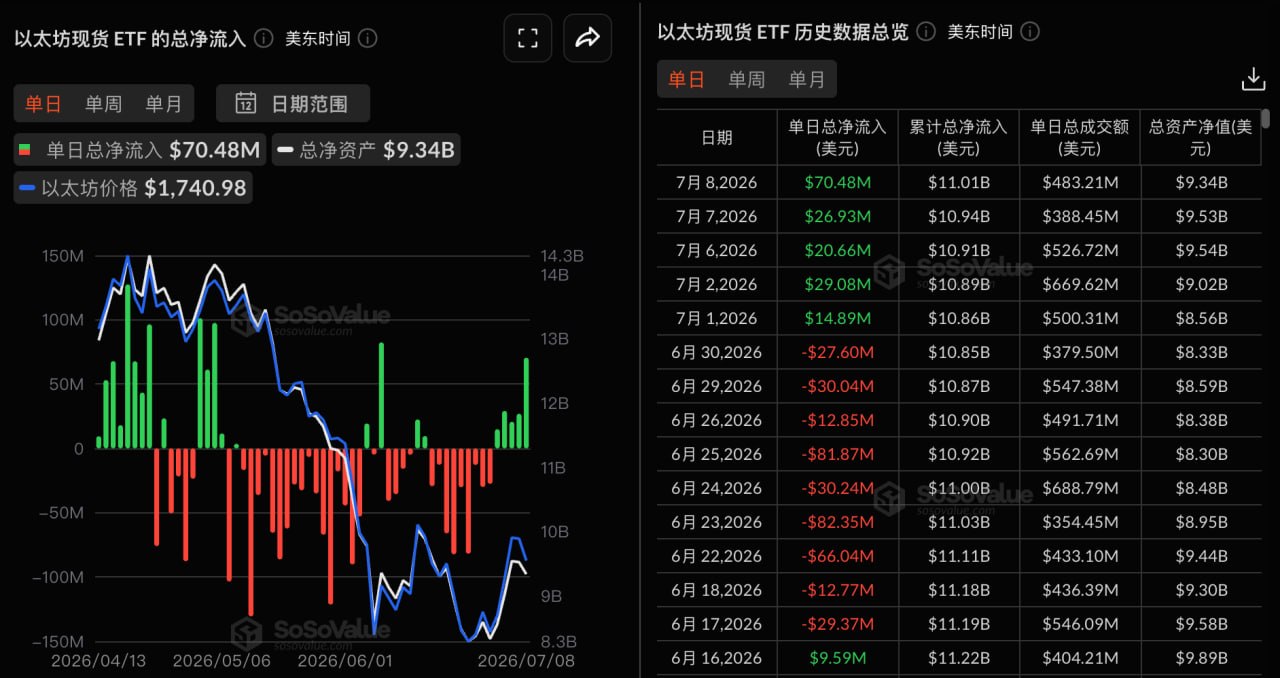The image size is (1280, 678).
Task: Switch history table to 单周
Action: tap(747, 79)
